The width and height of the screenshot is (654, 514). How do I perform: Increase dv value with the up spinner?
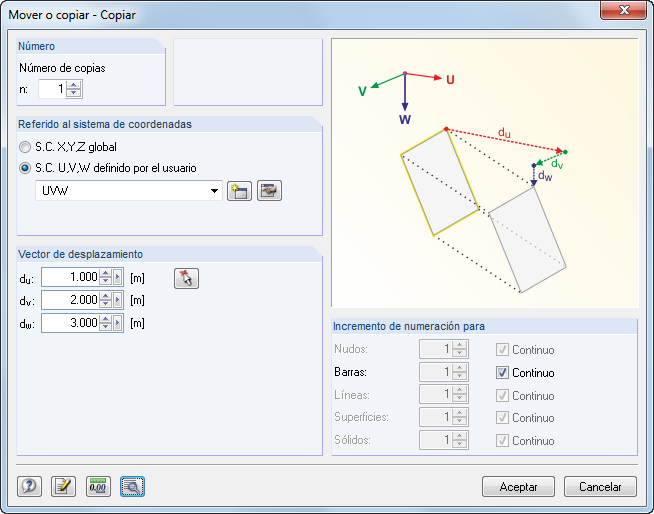pyautogui.click(x=106, y=296)
